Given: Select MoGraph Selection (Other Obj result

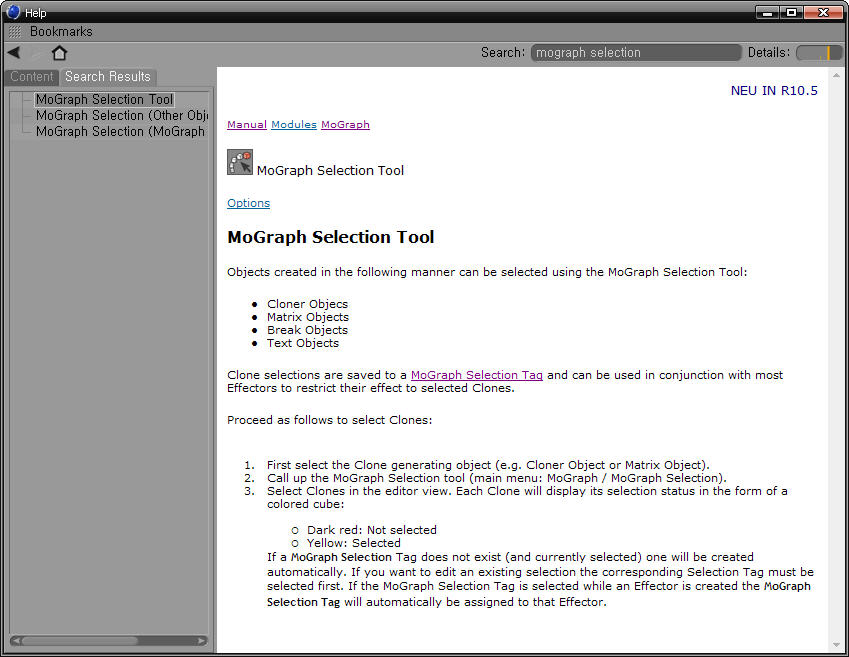Looking at the screenshot, I should (122, 115).
